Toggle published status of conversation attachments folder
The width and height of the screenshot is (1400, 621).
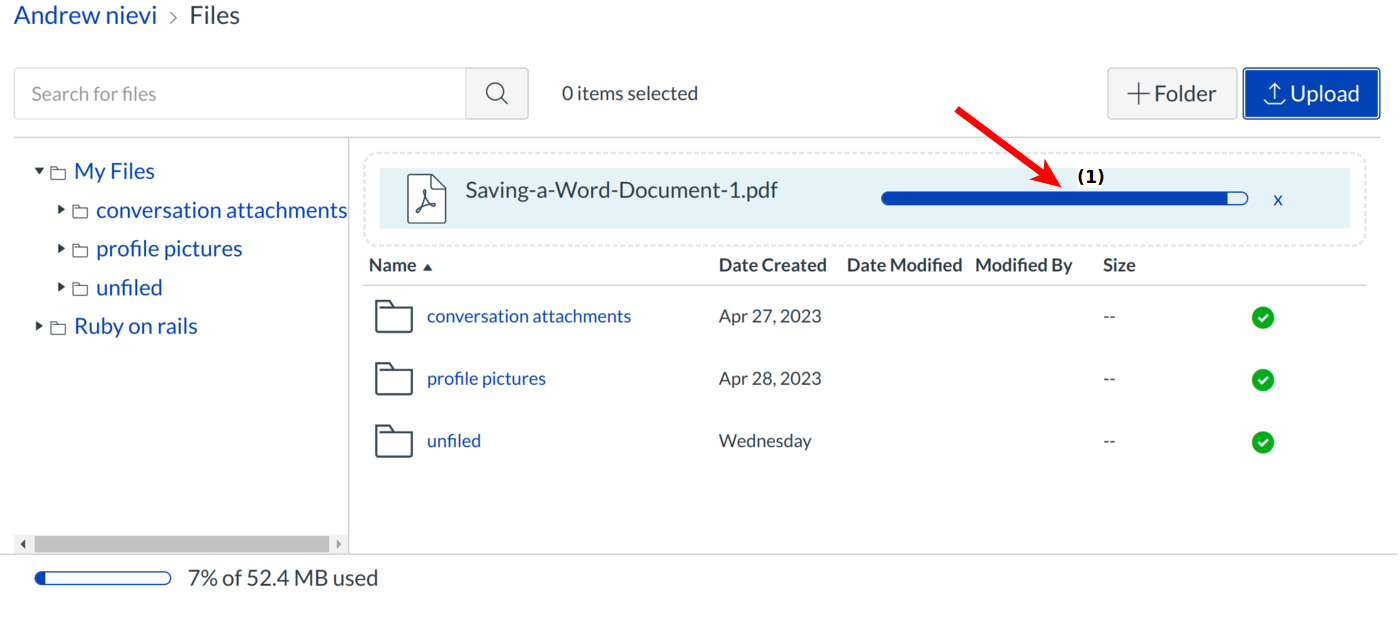(x=1262, y=318)
